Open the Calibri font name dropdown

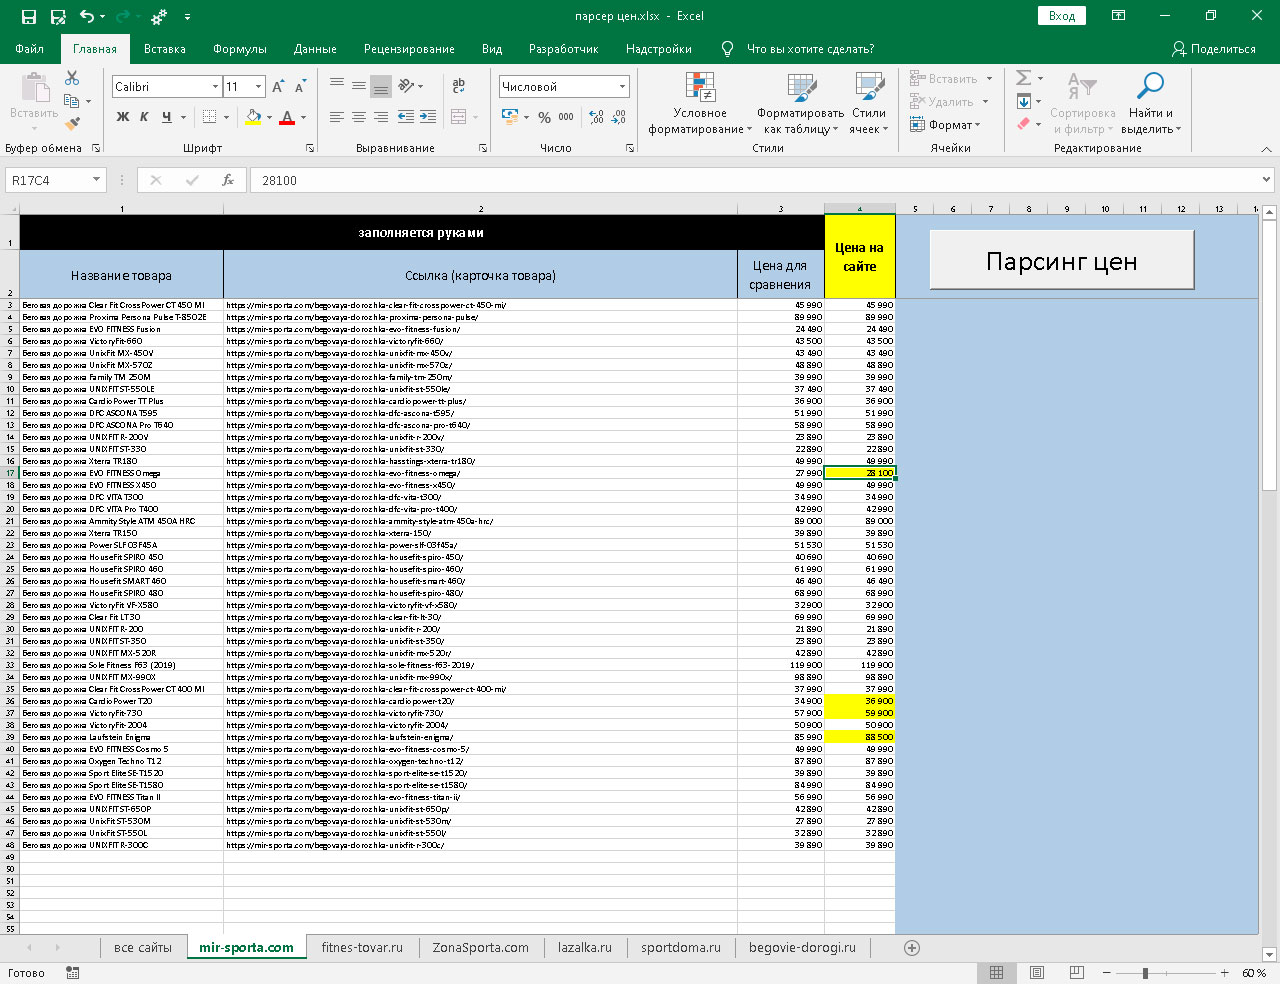[215, 87]
